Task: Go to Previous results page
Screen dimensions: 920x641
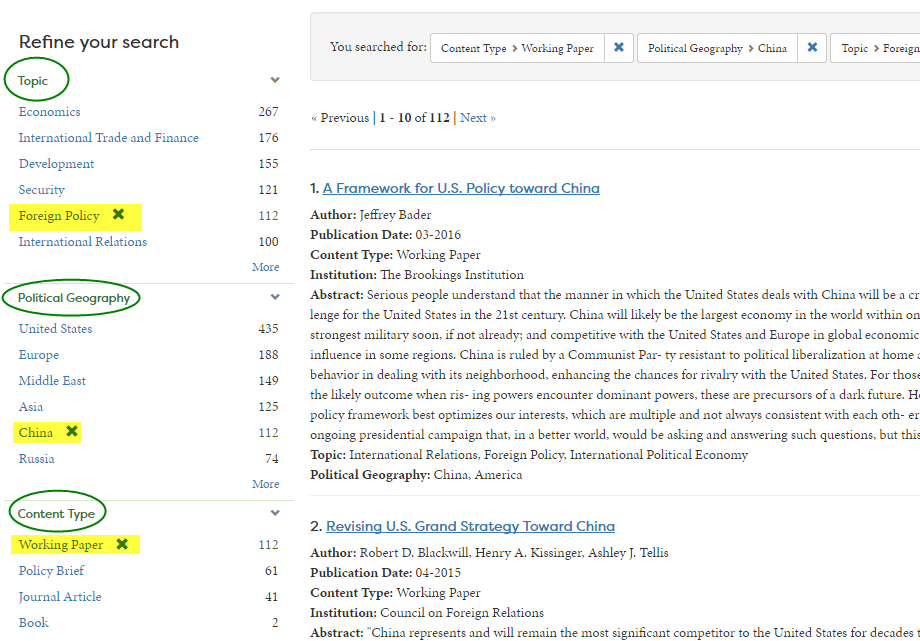Action: click(x=340, y=118)
